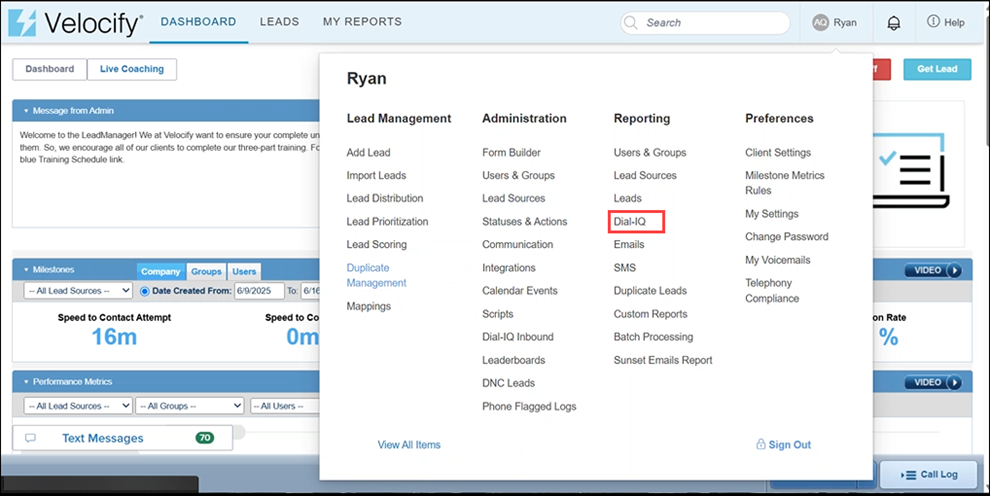
Task: Open SMS under Reporting
Action: [624, 268]
